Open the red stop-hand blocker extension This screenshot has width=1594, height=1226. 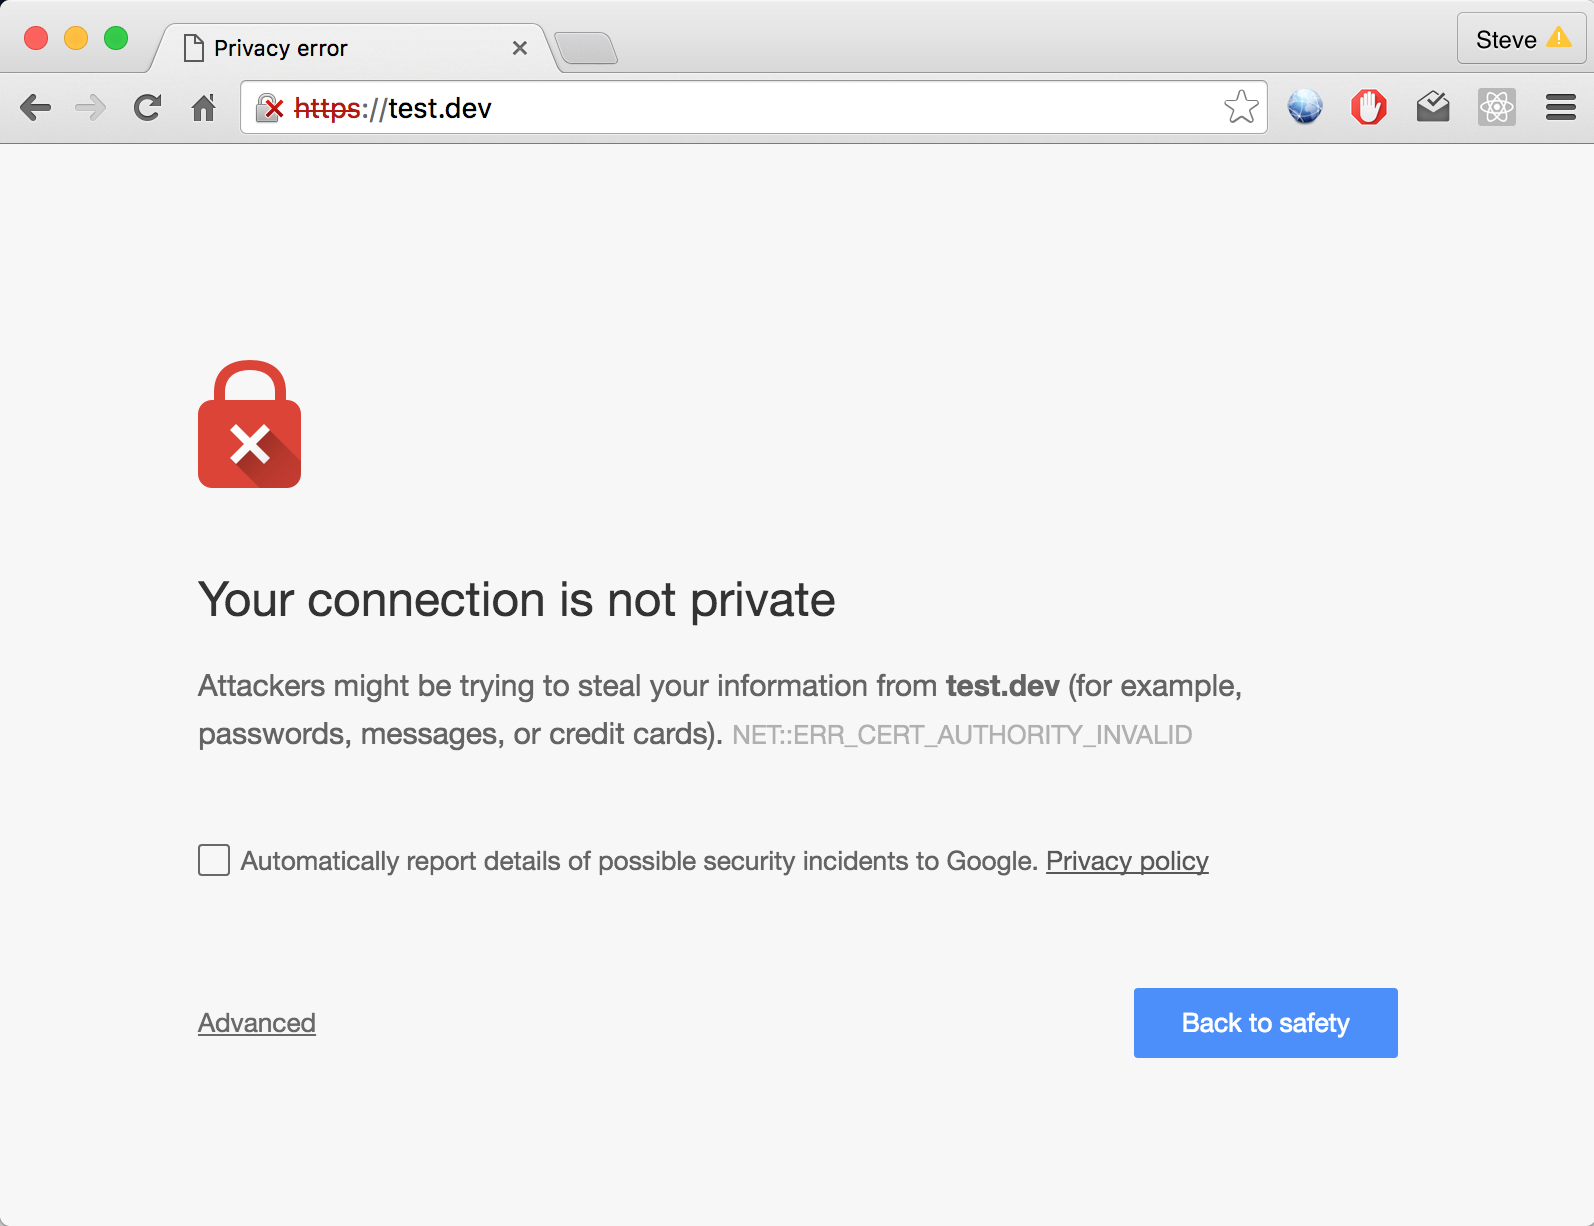tap(1369, 107)
